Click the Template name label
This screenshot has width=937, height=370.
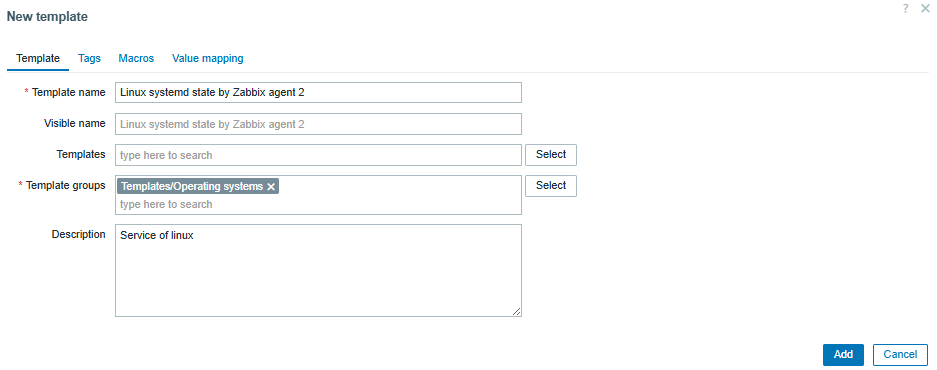point(69,93)
